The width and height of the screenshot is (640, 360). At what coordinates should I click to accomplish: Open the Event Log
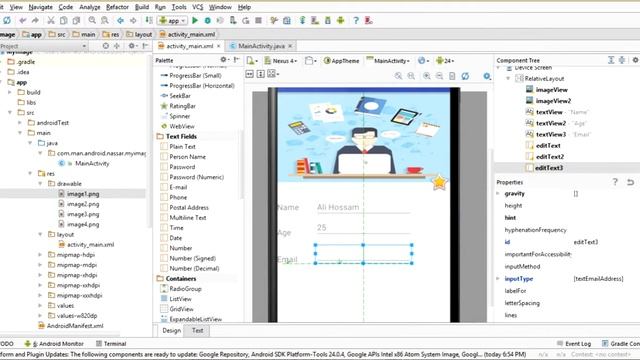click(x=573, y=344)
